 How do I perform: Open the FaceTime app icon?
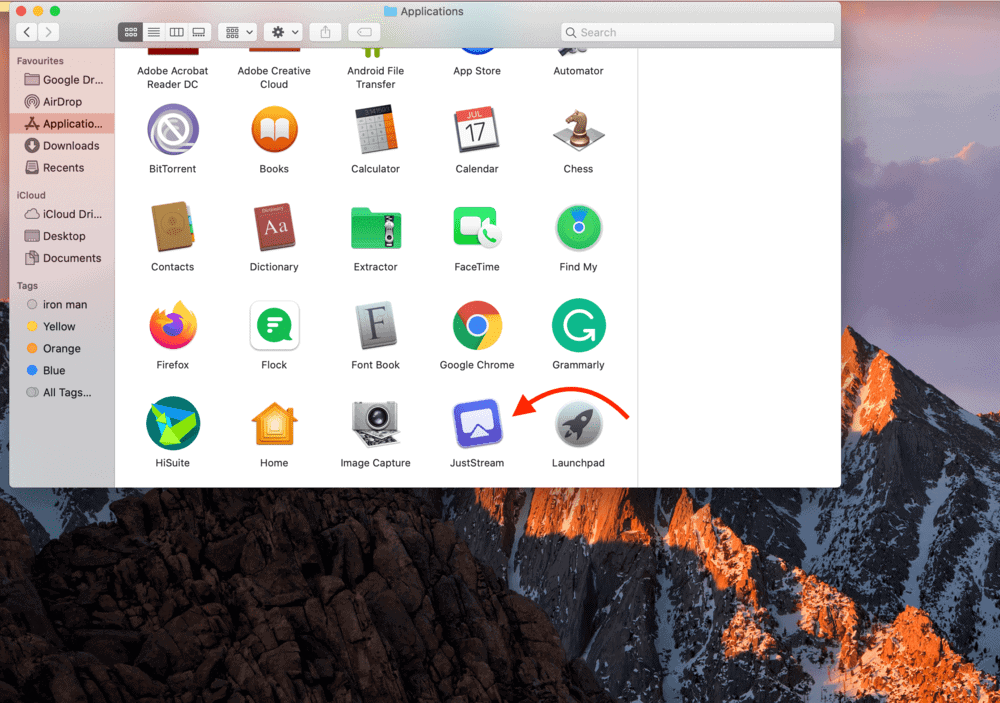coord(477,228)
